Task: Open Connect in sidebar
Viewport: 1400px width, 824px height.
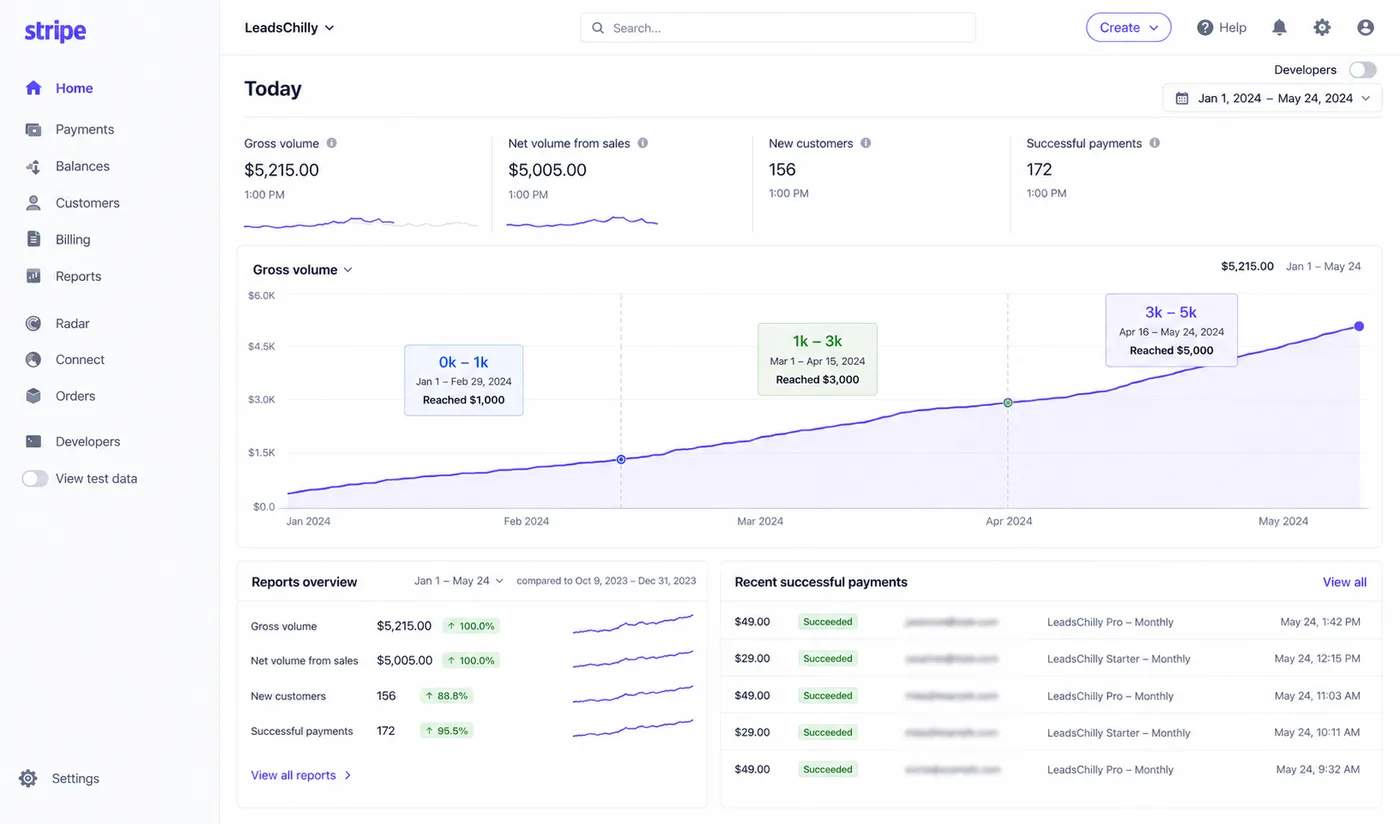Action: pyautogui.click(x=80, y=359)
